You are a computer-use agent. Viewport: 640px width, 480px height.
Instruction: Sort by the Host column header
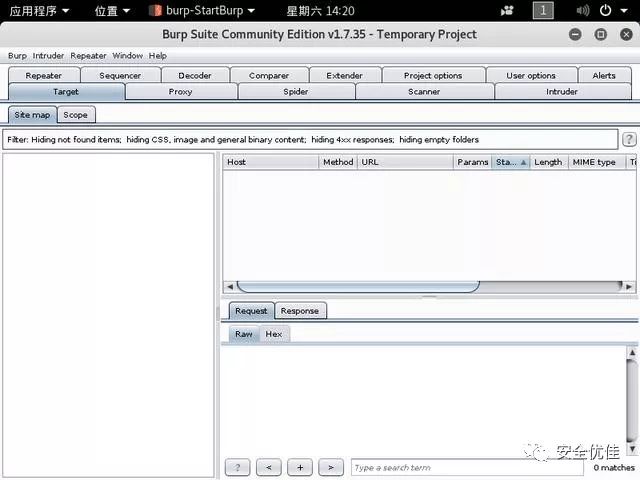pyautogui.click(x=271, y=162)
